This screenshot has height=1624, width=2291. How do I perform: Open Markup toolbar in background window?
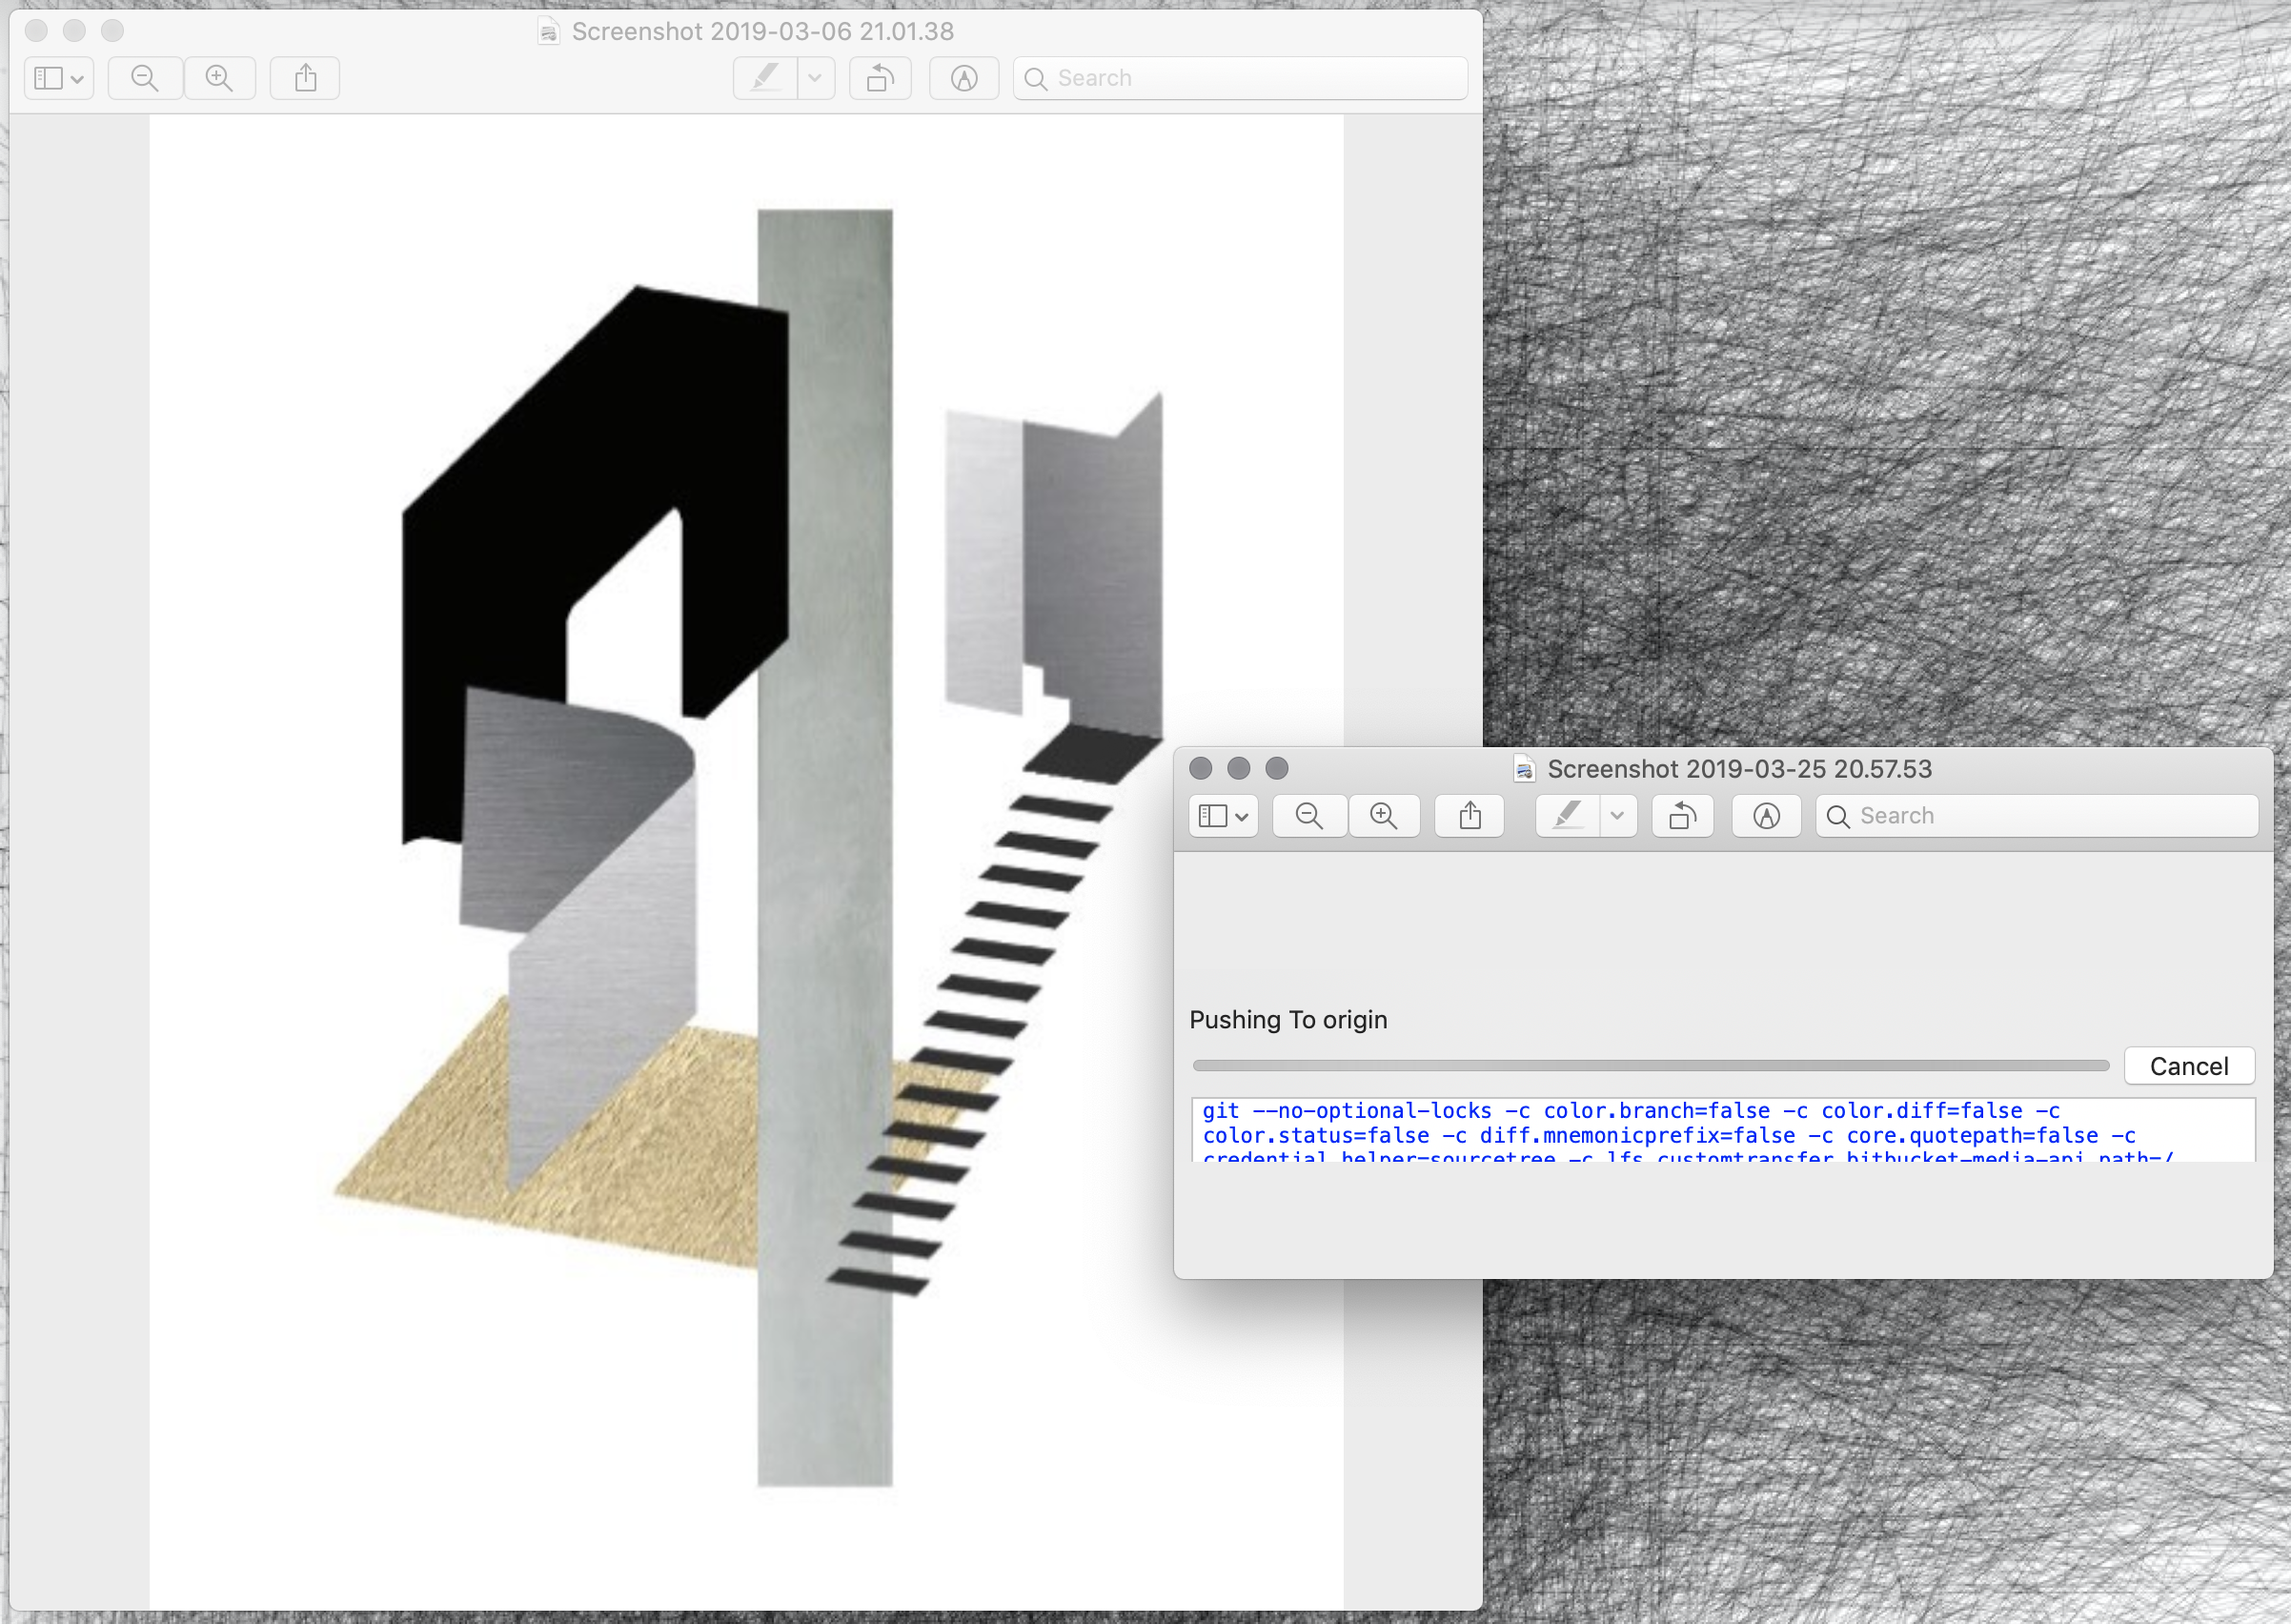(x=964, y=78)
